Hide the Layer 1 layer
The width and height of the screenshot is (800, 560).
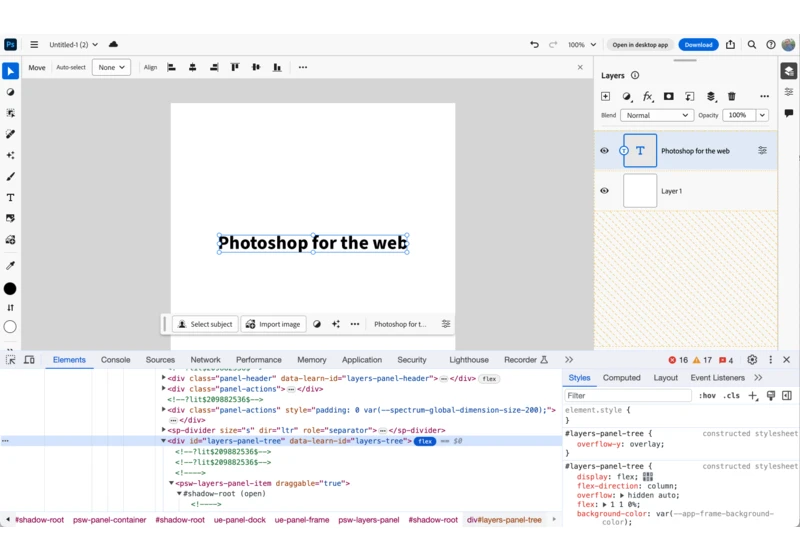tap(605, 191)
